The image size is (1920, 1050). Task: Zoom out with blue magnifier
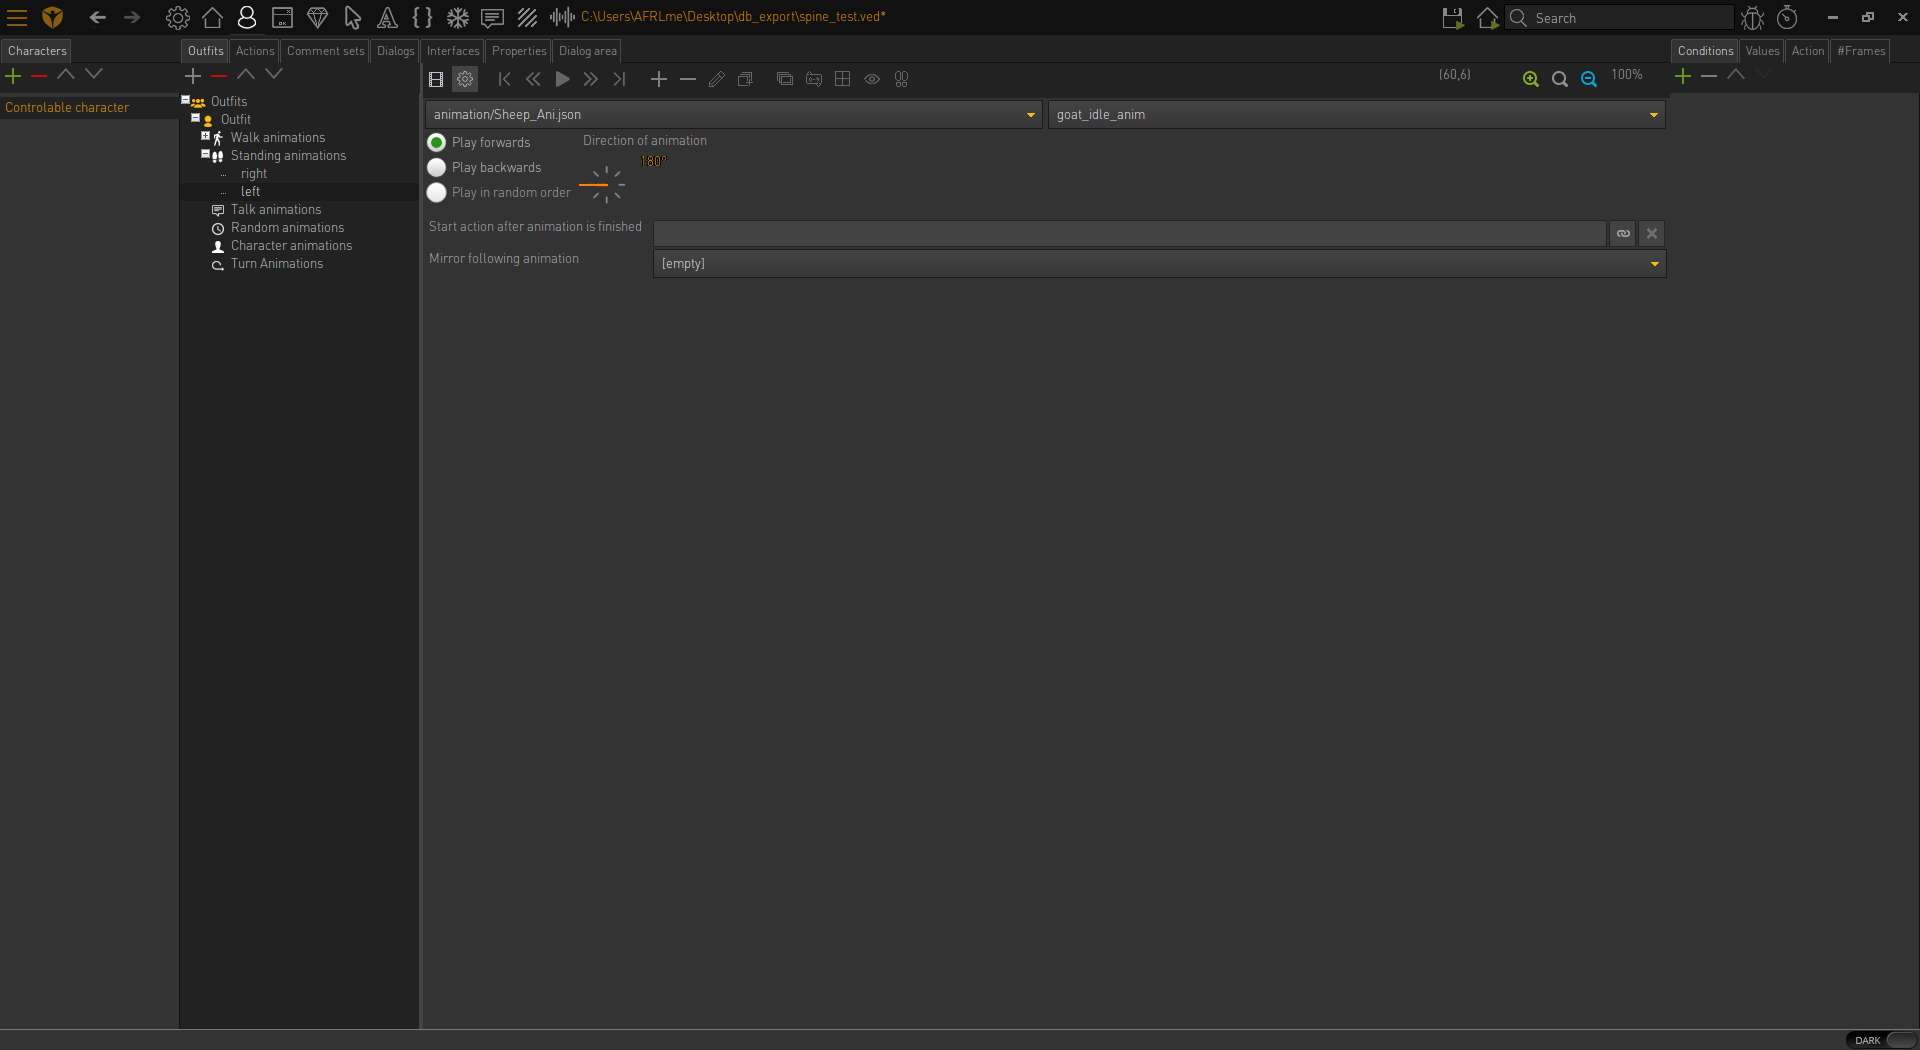pos(1588,79)
